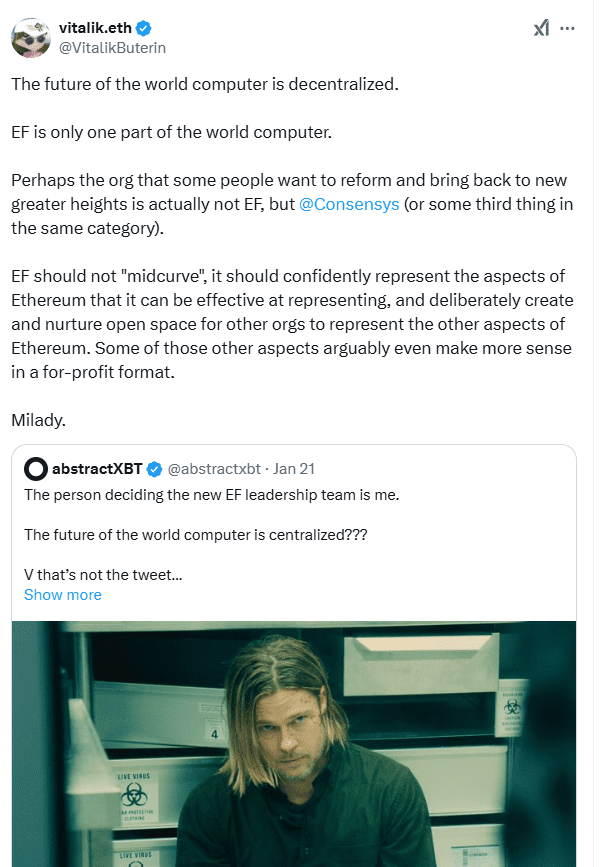602x867 pixels.
Task: Click abstractXBT's circular avatar in quoted tweet
Action: [x=35, y=469]
